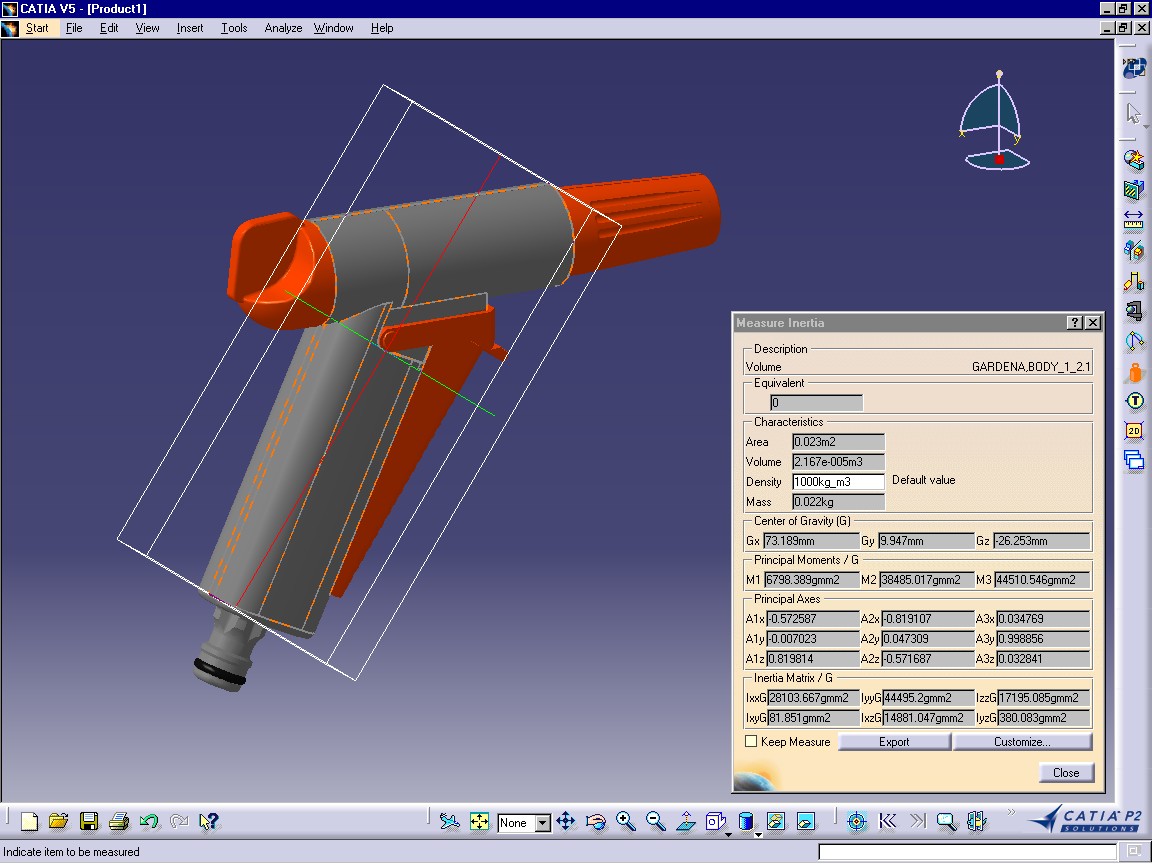This screenshot has height=864, width=1152.
Task: Activate the Pan view tool
Action: point(565,822)
